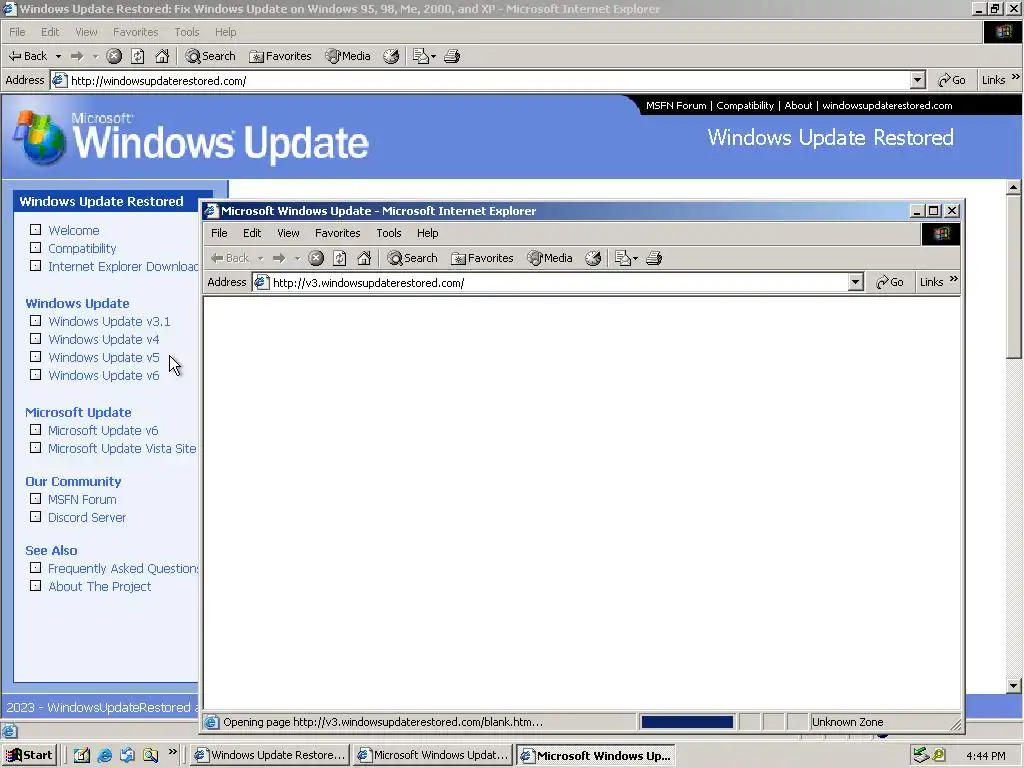Open Back history dropdown in background window
Viewport: 1024px width, 768px height.
click(x=58, y=56)
